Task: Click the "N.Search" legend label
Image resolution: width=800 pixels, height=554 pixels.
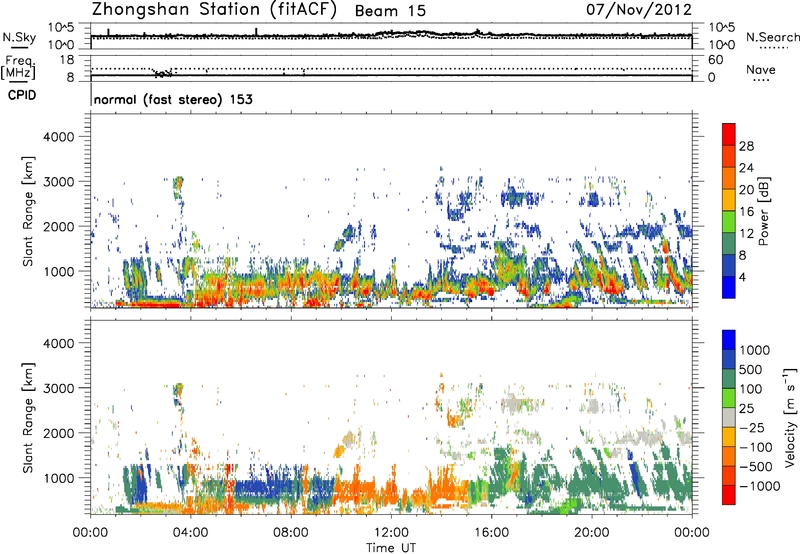Action: pos(773,37)
